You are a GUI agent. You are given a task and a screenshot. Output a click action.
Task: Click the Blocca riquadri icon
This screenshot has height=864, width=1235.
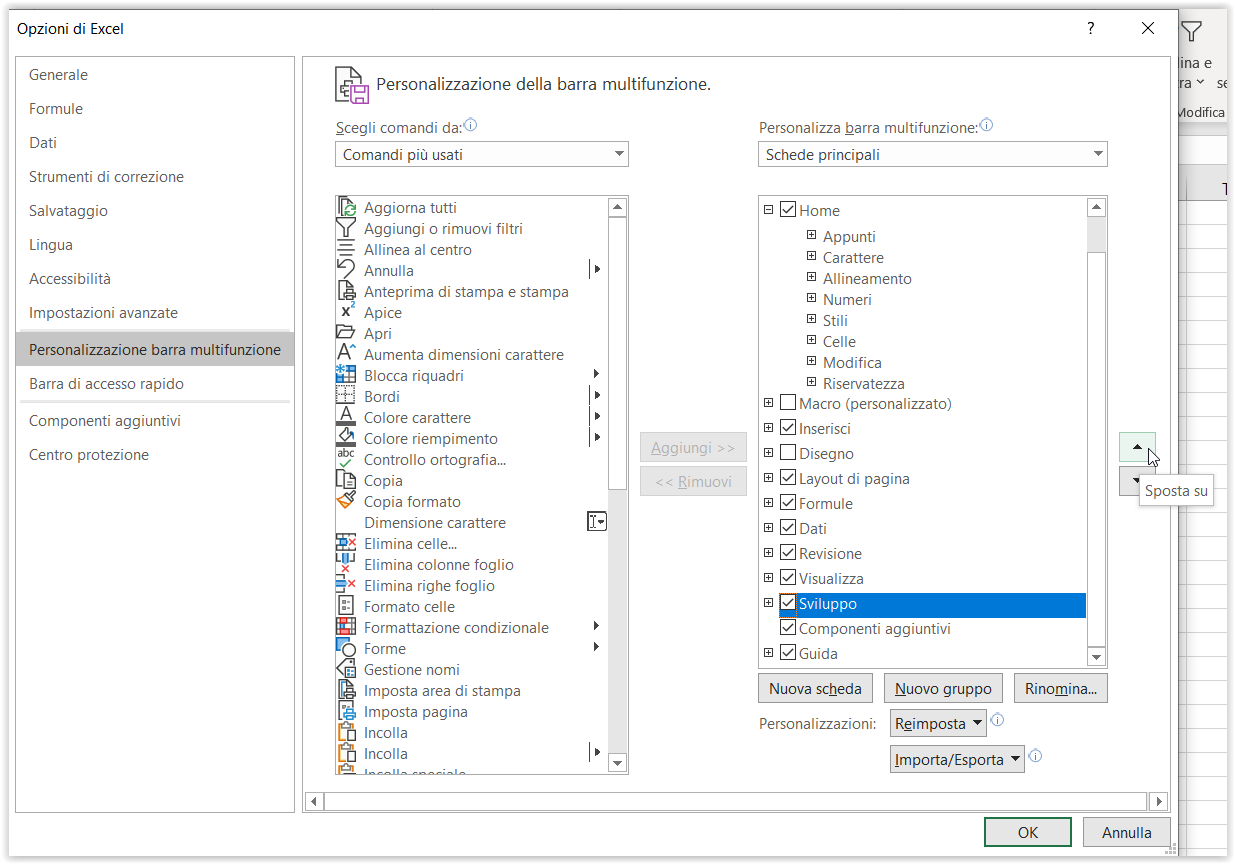[346, 375]
